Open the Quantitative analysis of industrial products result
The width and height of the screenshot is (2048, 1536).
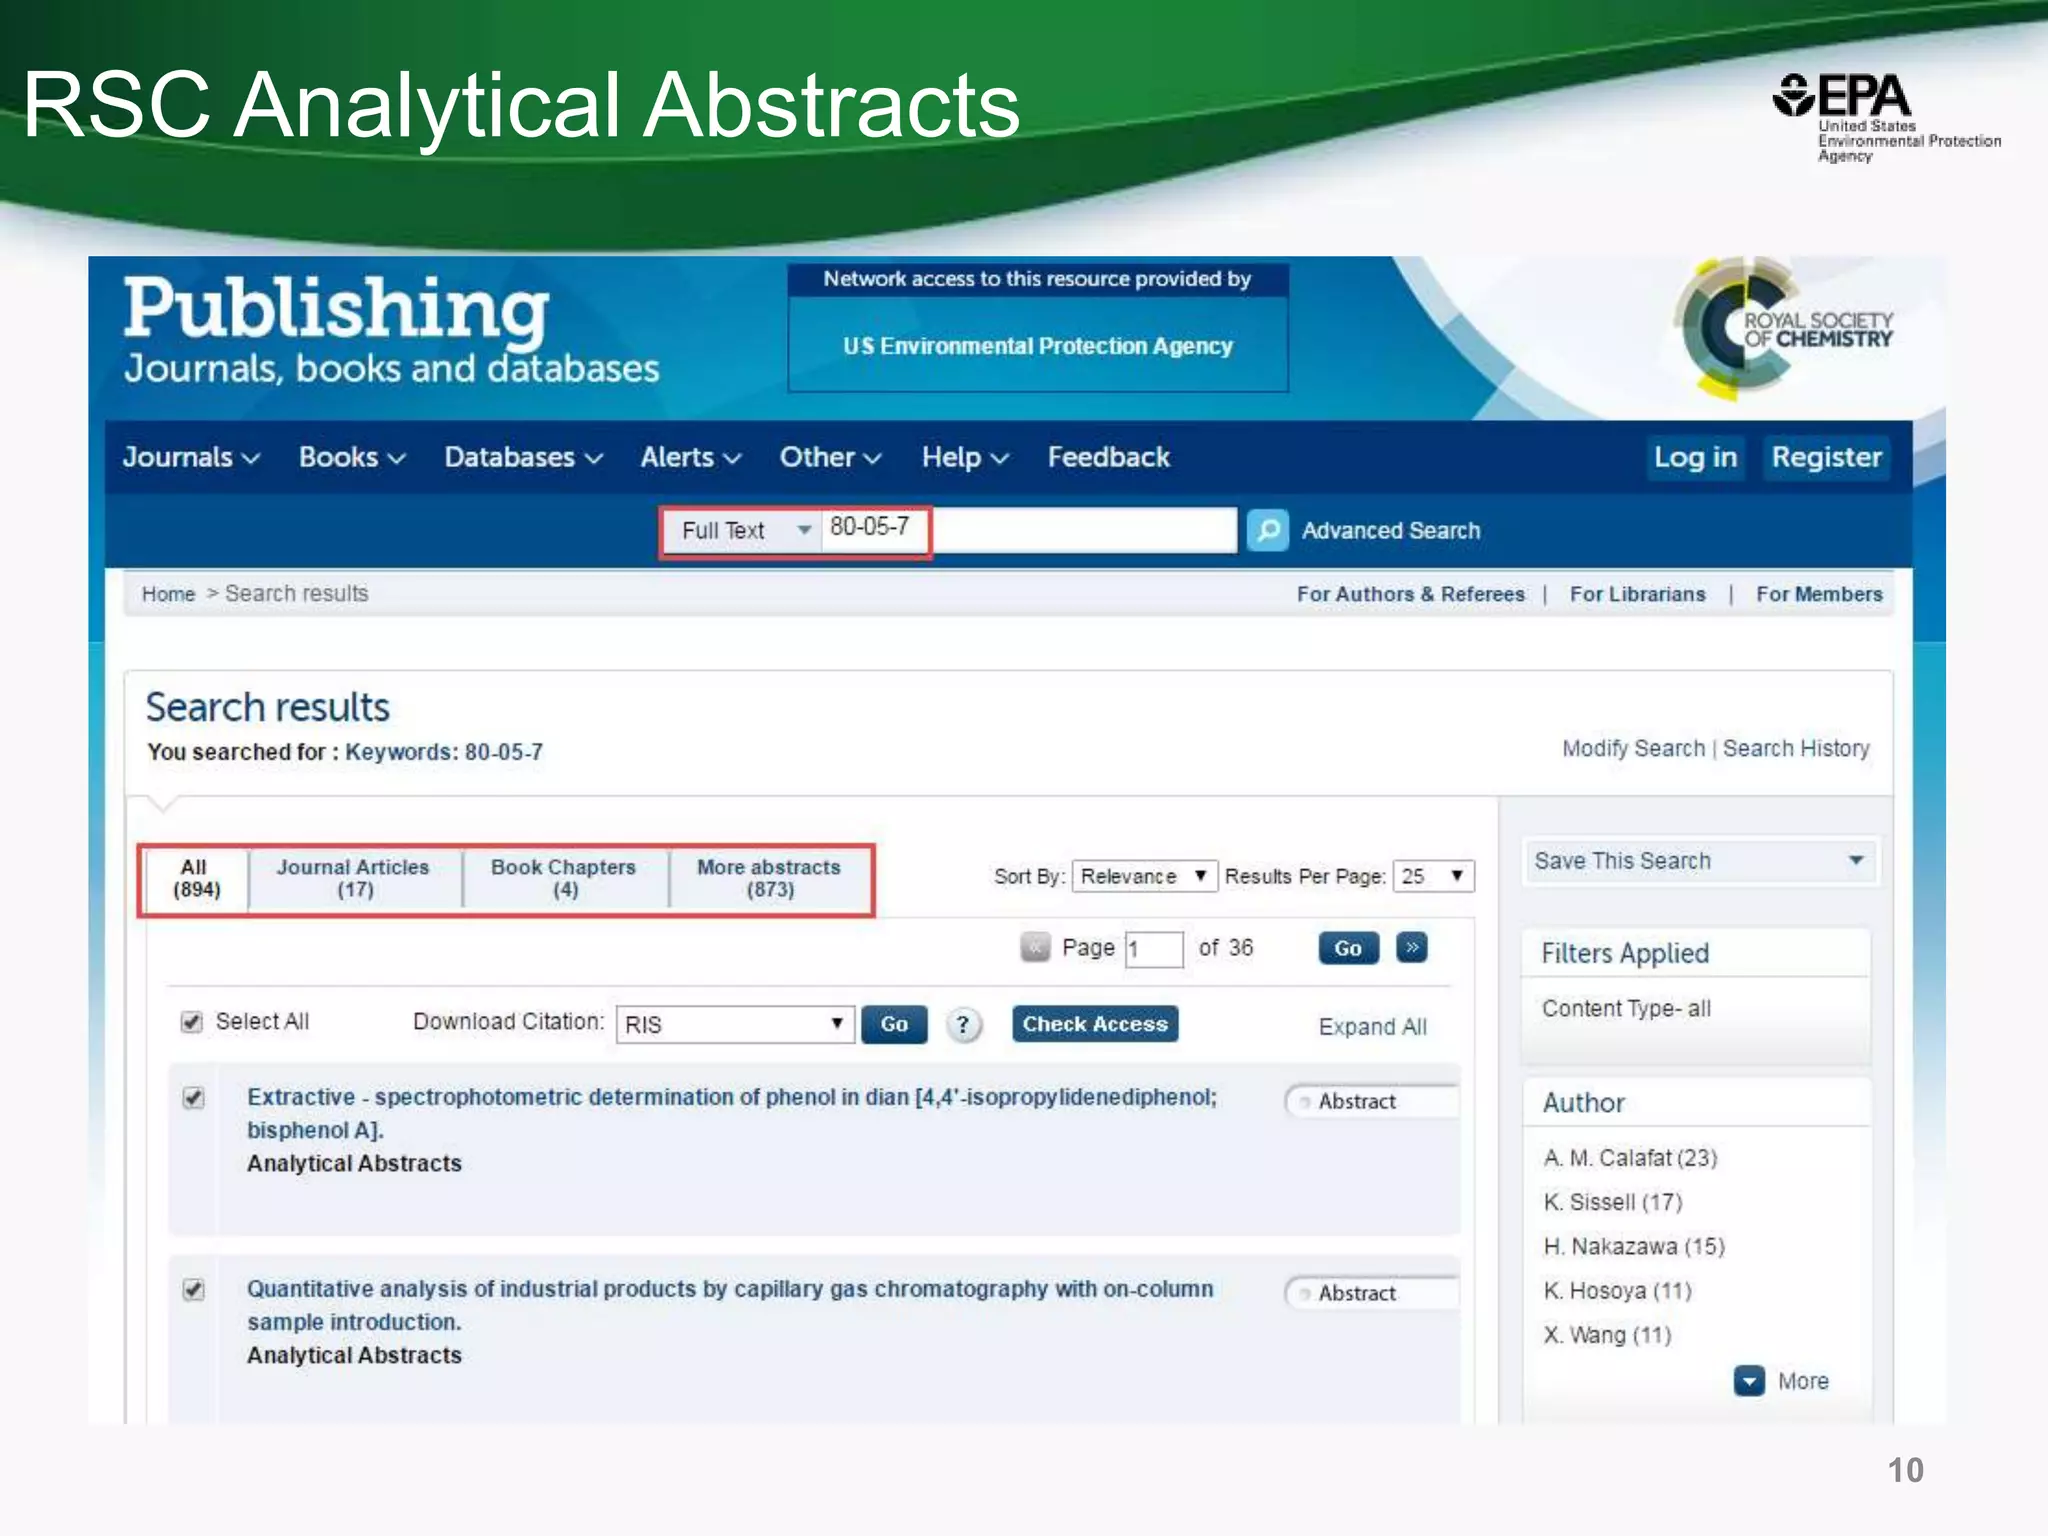[x=730, y=1305]
